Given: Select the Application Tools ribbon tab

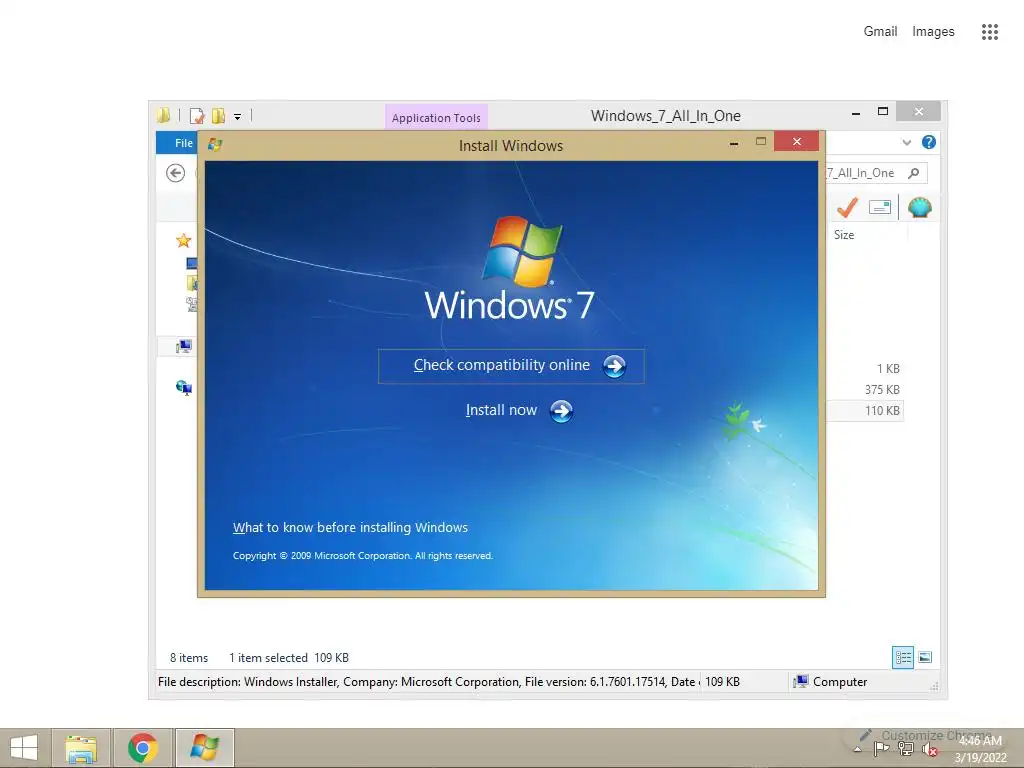Looking at the screenshot, I should (x=436, y=118).
